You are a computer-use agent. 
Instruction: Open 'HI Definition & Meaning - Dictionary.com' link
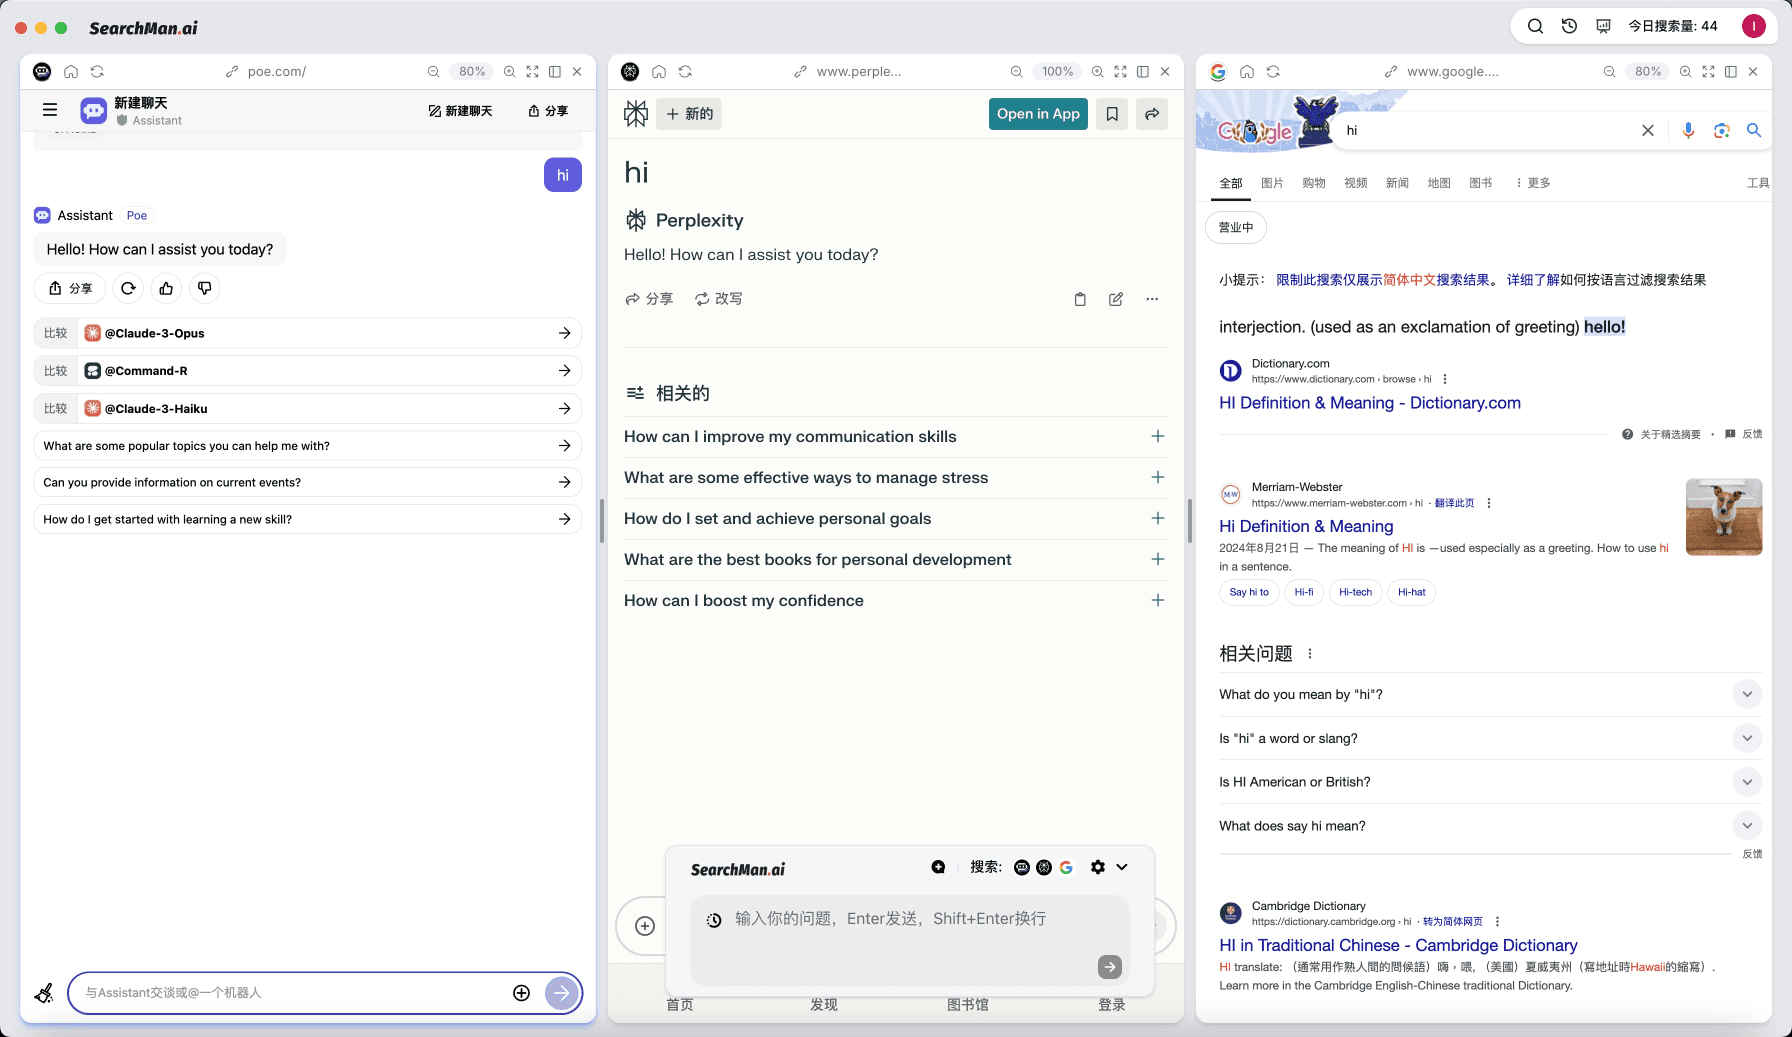1370,403
